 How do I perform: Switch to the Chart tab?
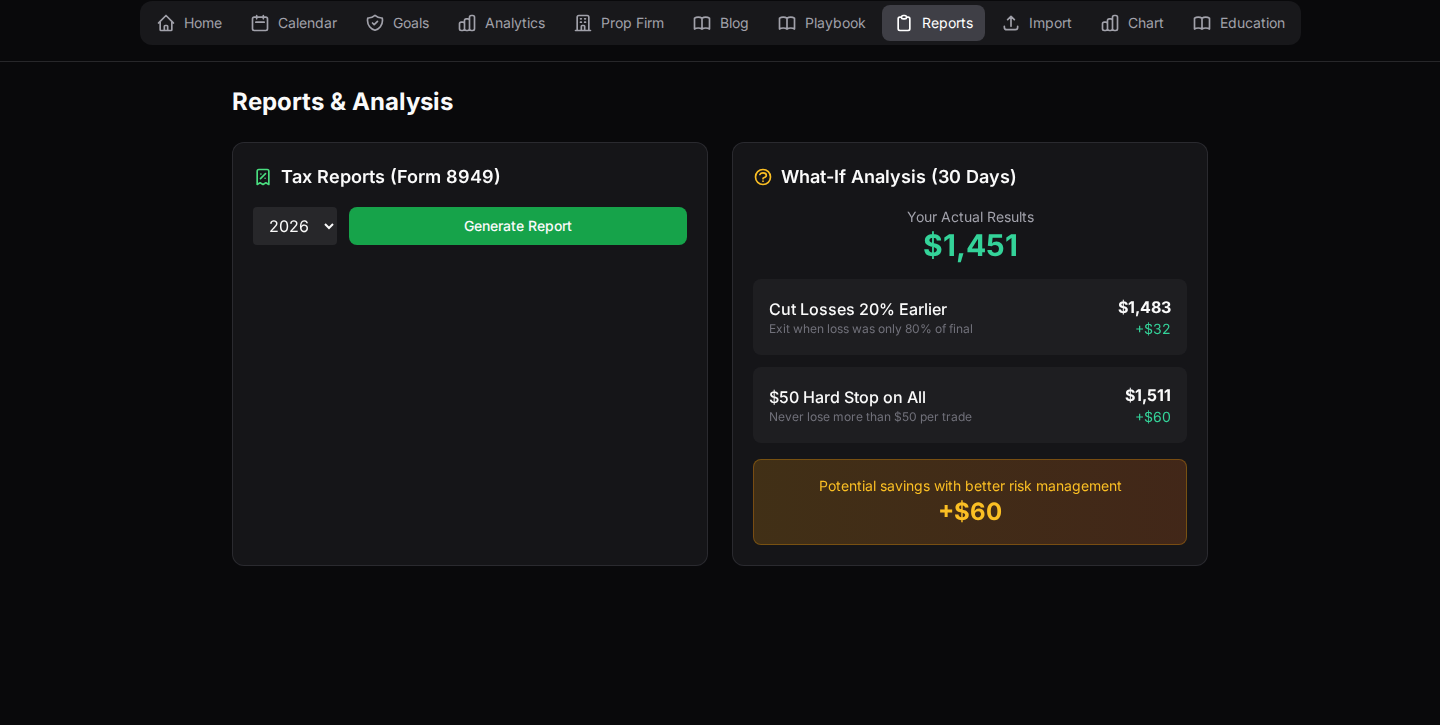tap(1133, 23)
